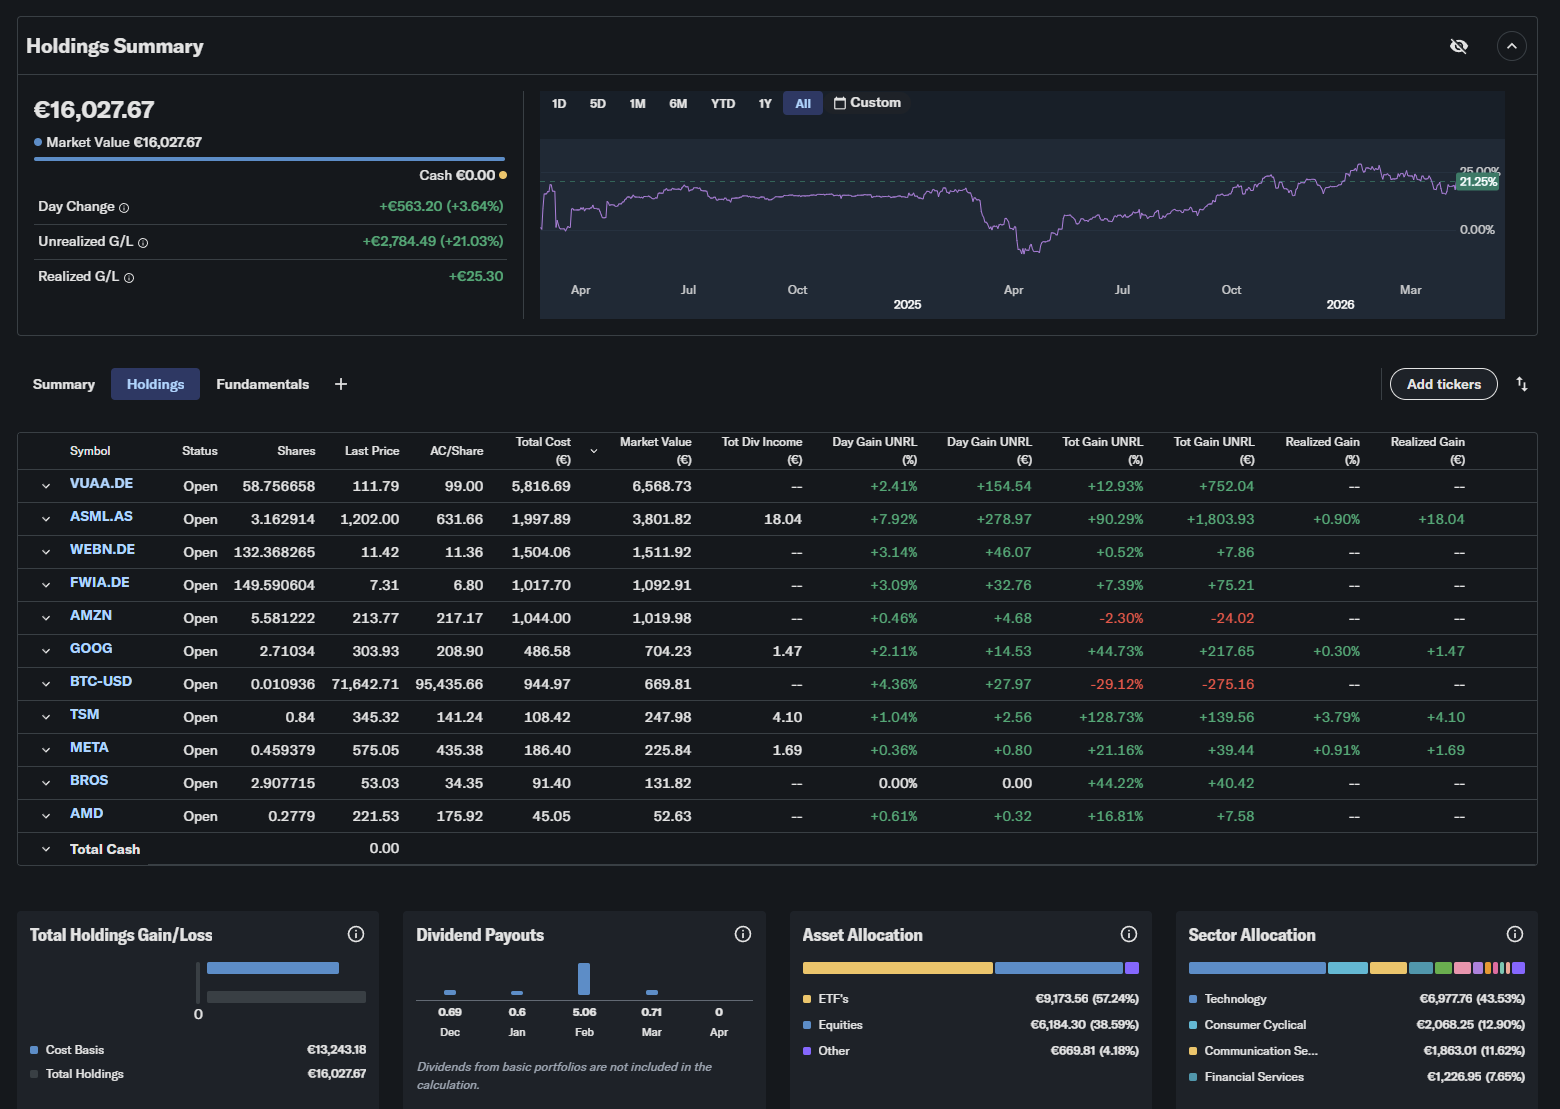The width and height of the screenshot is (1560, 1109).
Task: Open Dividend Payouts info icon
Action: pyautogui.click(x=742, y=934)
